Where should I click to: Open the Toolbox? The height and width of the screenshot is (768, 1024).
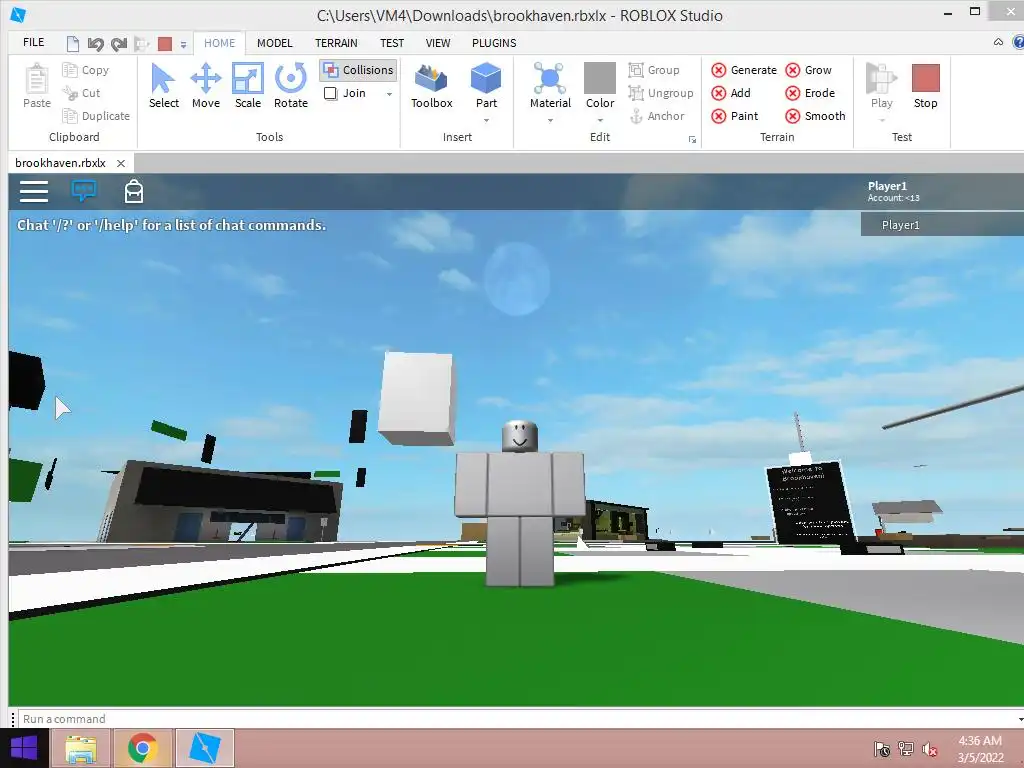pyautogui.click(x=432, y=86)
